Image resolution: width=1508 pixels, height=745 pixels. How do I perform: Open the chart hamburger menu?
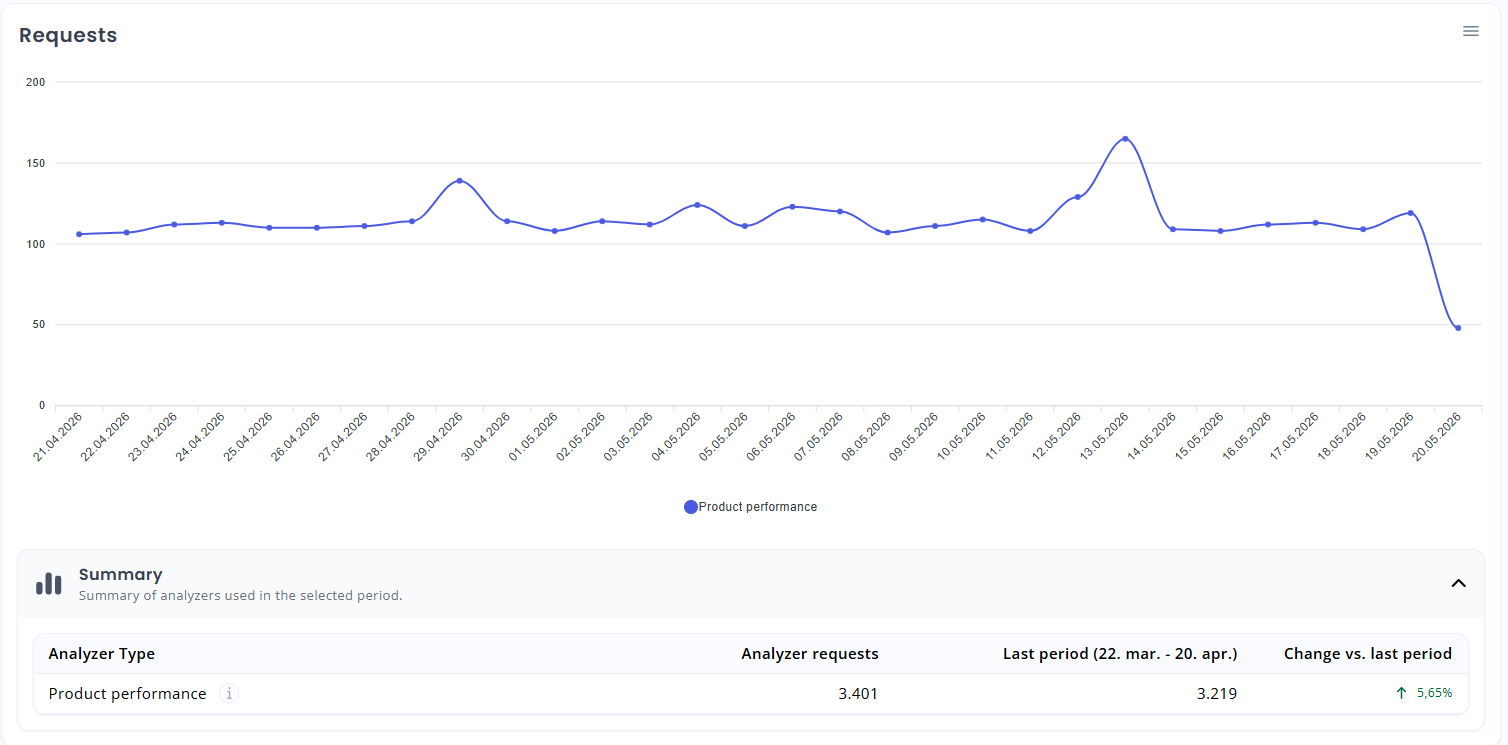[x=1470, y=31]
